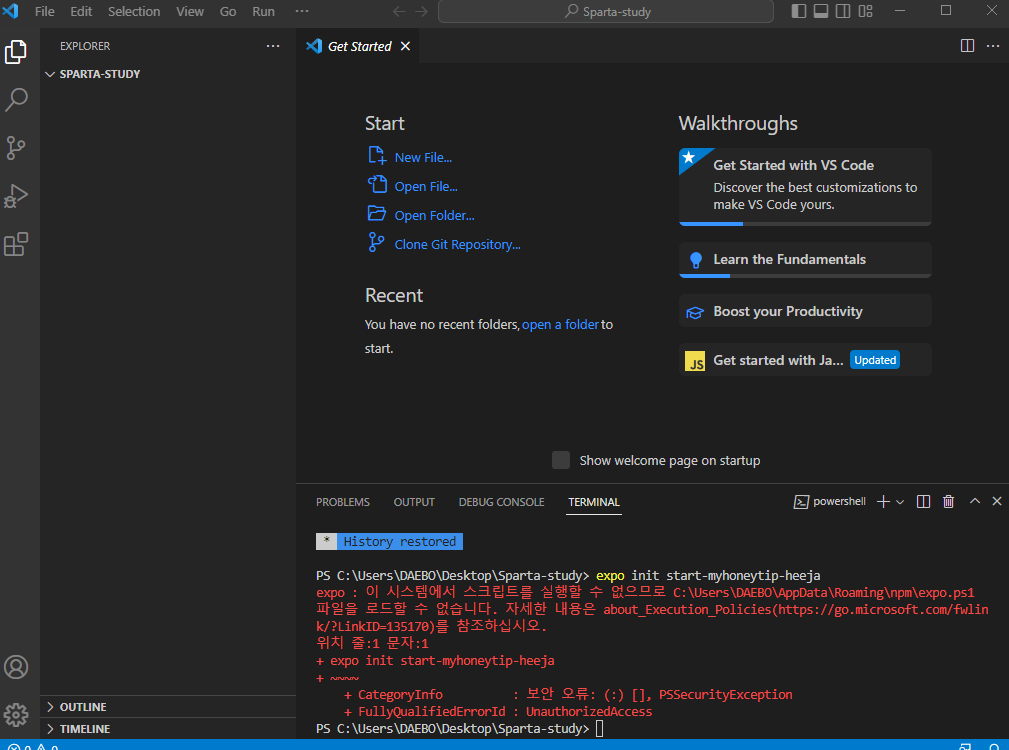The image size is (1009, 750).
Task: Maximize the panel with up chevron
Action: (975, 501)
